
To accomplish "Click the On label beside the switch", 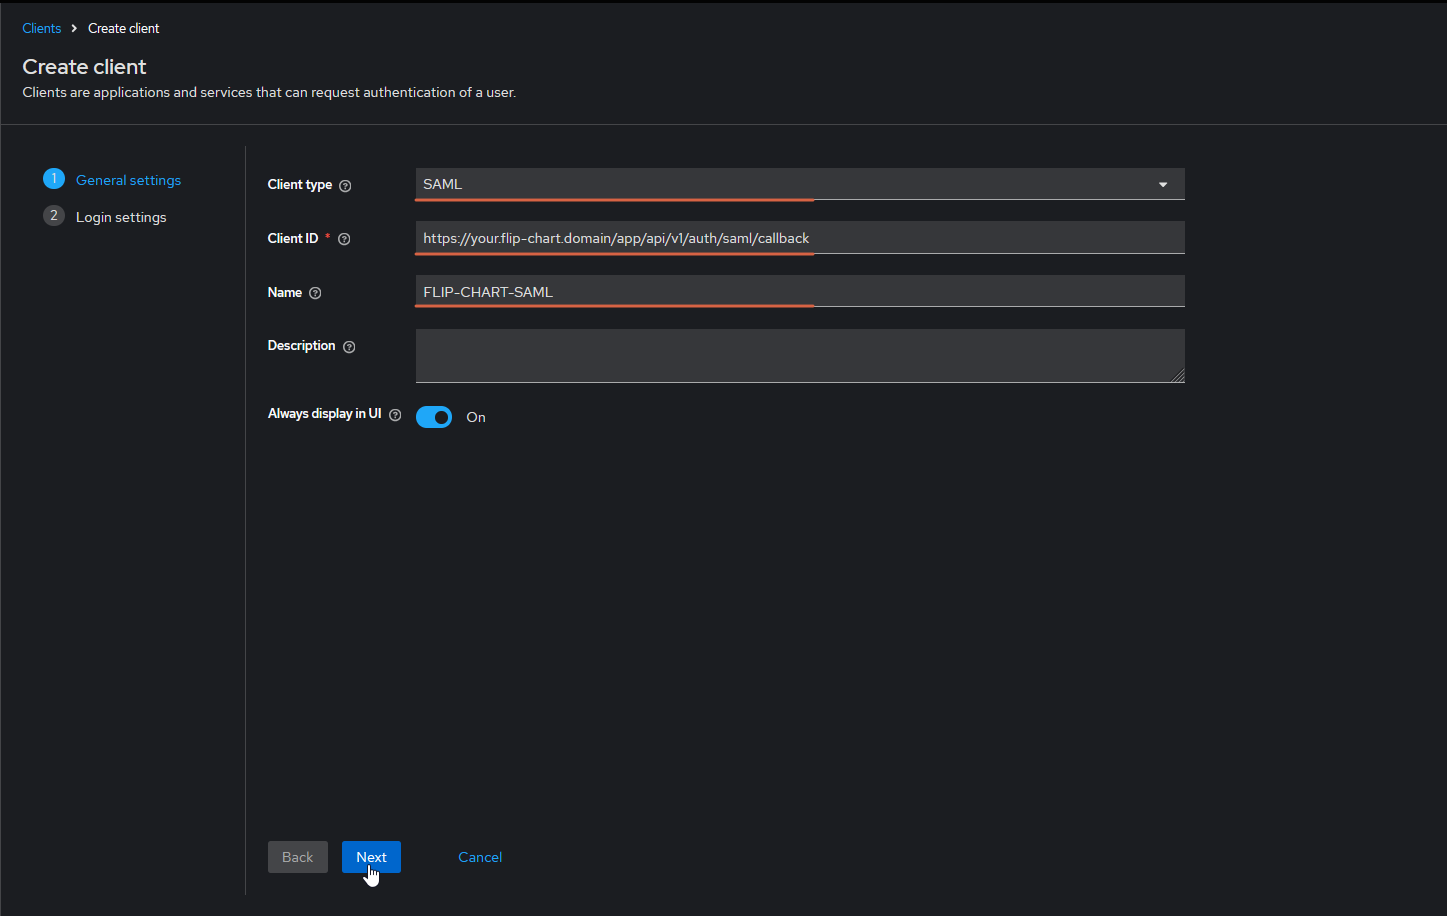I will (476, 417).
